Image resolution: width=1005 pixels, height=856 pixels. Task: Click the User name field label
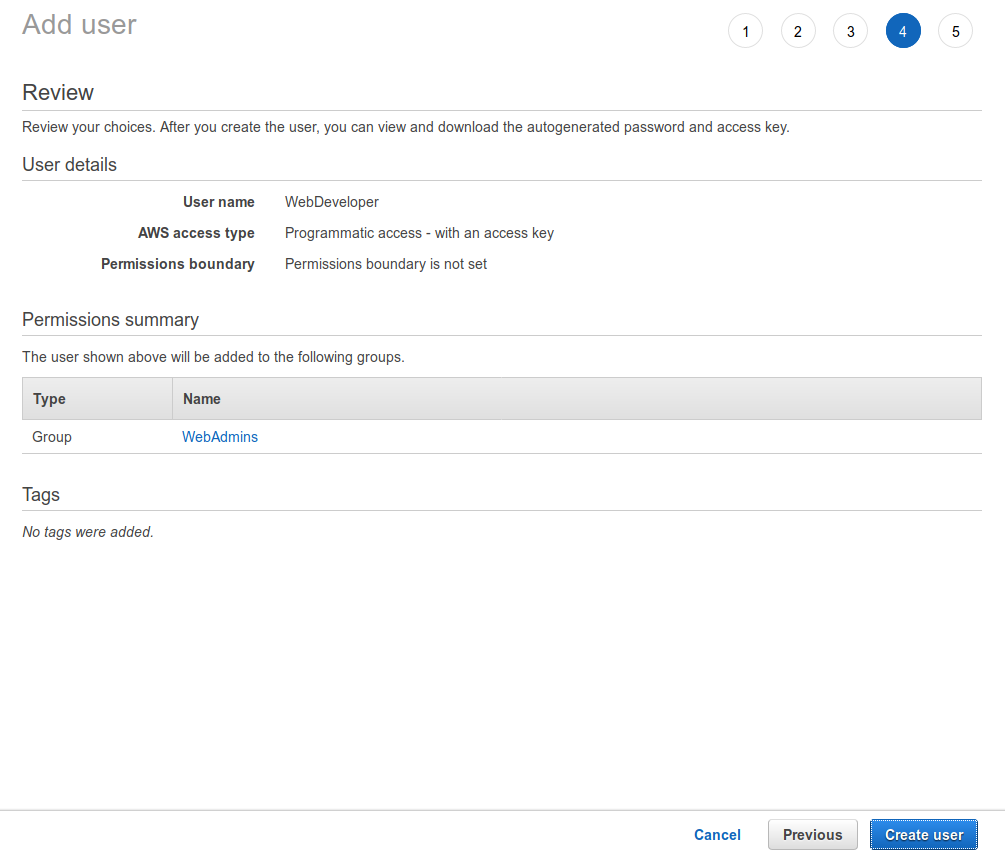[219, 202]
